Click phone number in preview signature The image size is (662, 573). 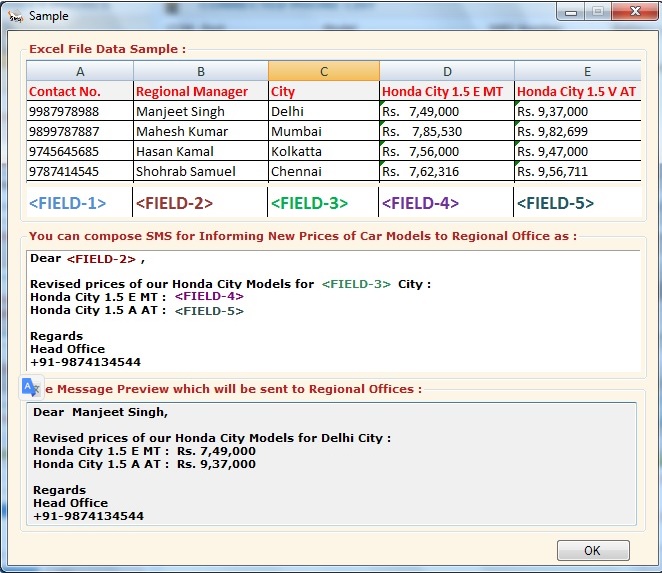[x=88, y=516]
